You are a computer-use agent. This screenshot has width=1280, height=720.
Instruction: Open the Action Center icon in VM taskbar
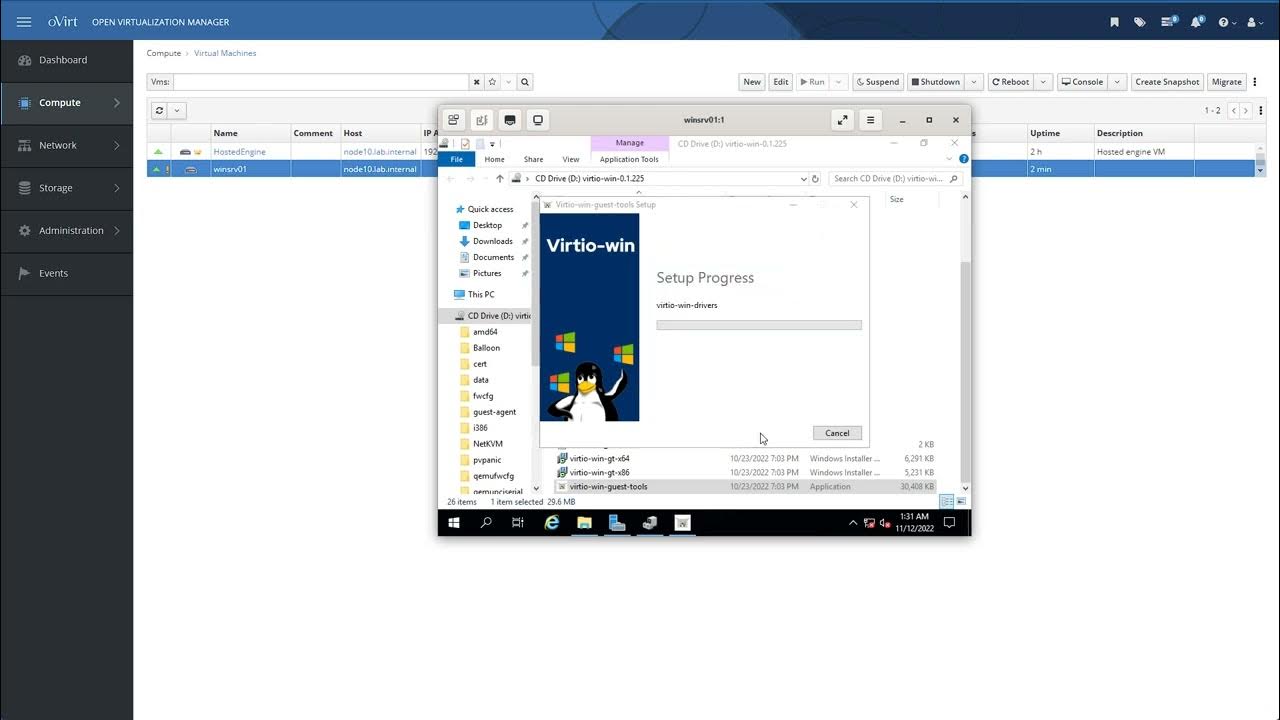tap(949, 522)
